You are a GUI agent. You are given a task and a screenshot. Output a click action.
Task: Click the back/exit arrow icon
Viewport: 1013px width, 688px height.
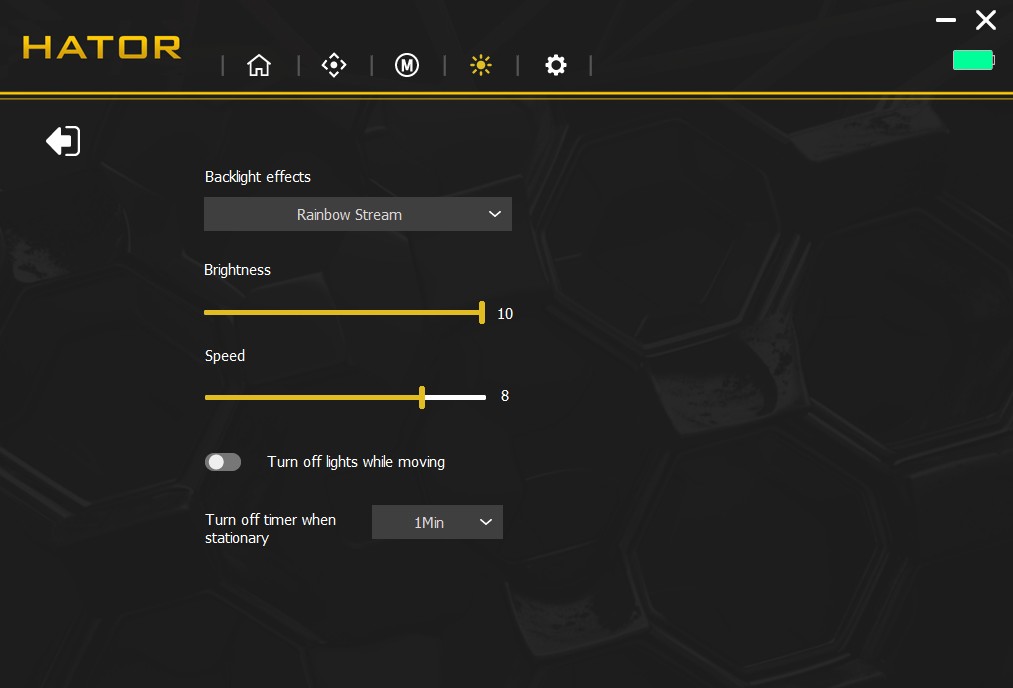63,141
